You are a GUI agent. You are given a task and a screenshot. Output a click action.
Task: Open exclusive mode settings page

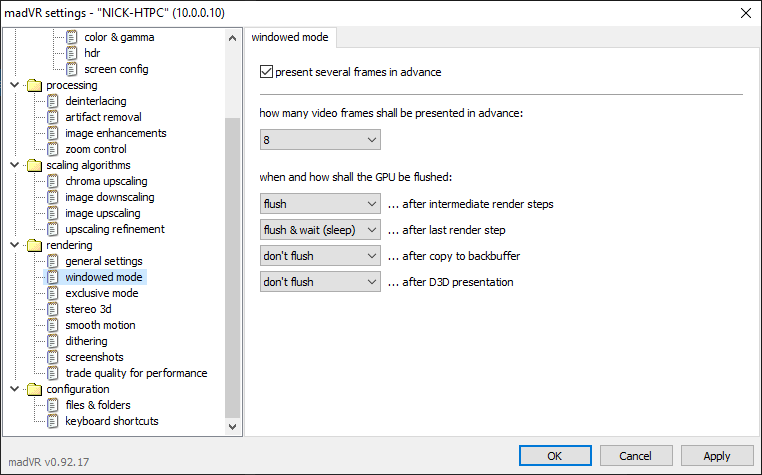pyautogui.click(x=101, y=293)
